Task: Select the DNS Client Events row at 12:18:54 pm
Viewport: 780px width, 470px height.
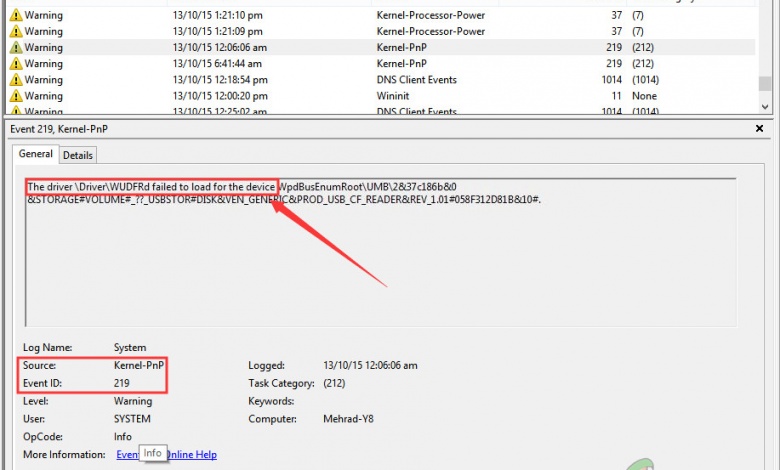Action: [x=381, y=80]
